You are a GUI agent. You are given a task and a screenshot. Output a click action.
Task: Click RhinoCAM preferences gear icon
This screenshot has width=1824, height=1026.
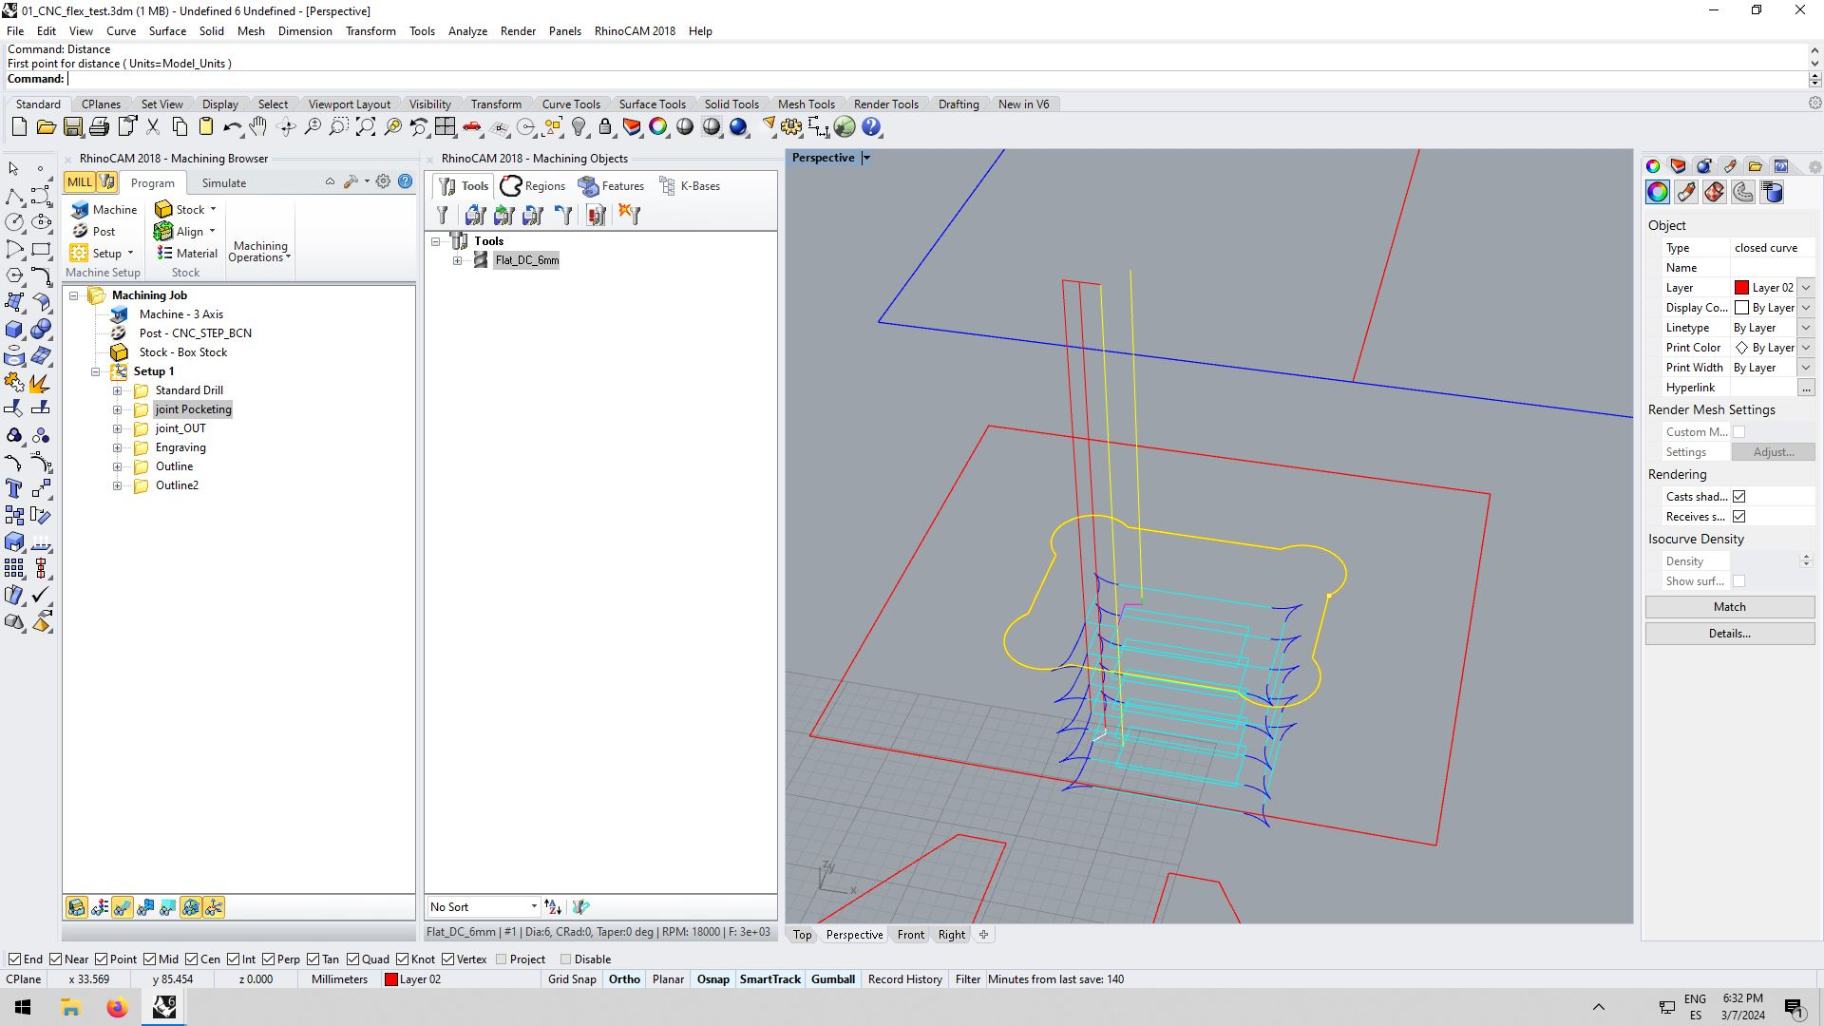tap(383, 181)
